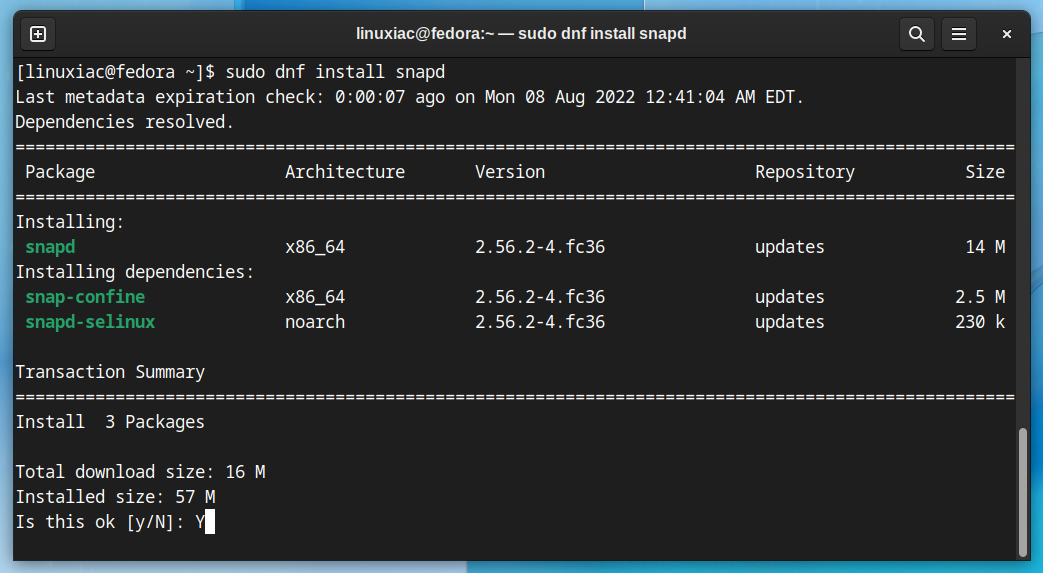Click the 'Package' column header

[x=60, y=172]
